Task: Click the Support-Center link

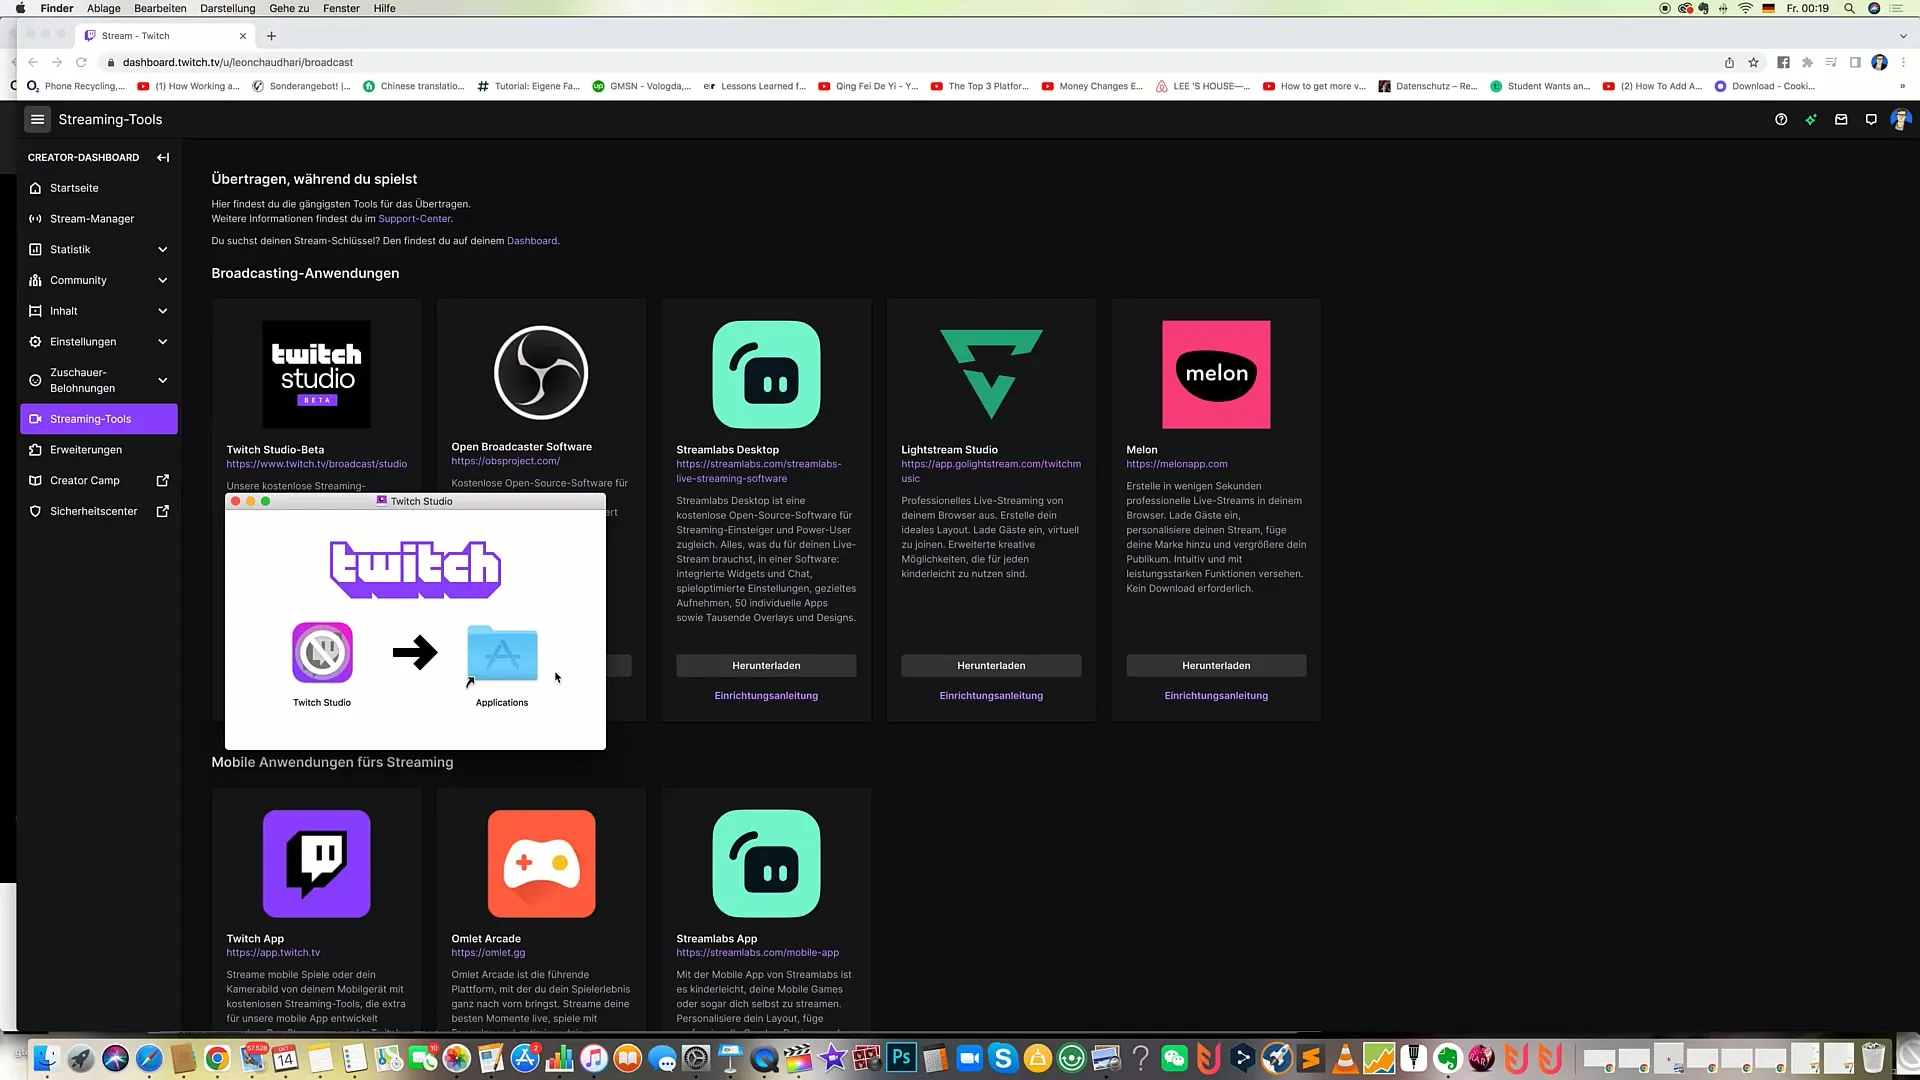Action: (x=414, y=219)
